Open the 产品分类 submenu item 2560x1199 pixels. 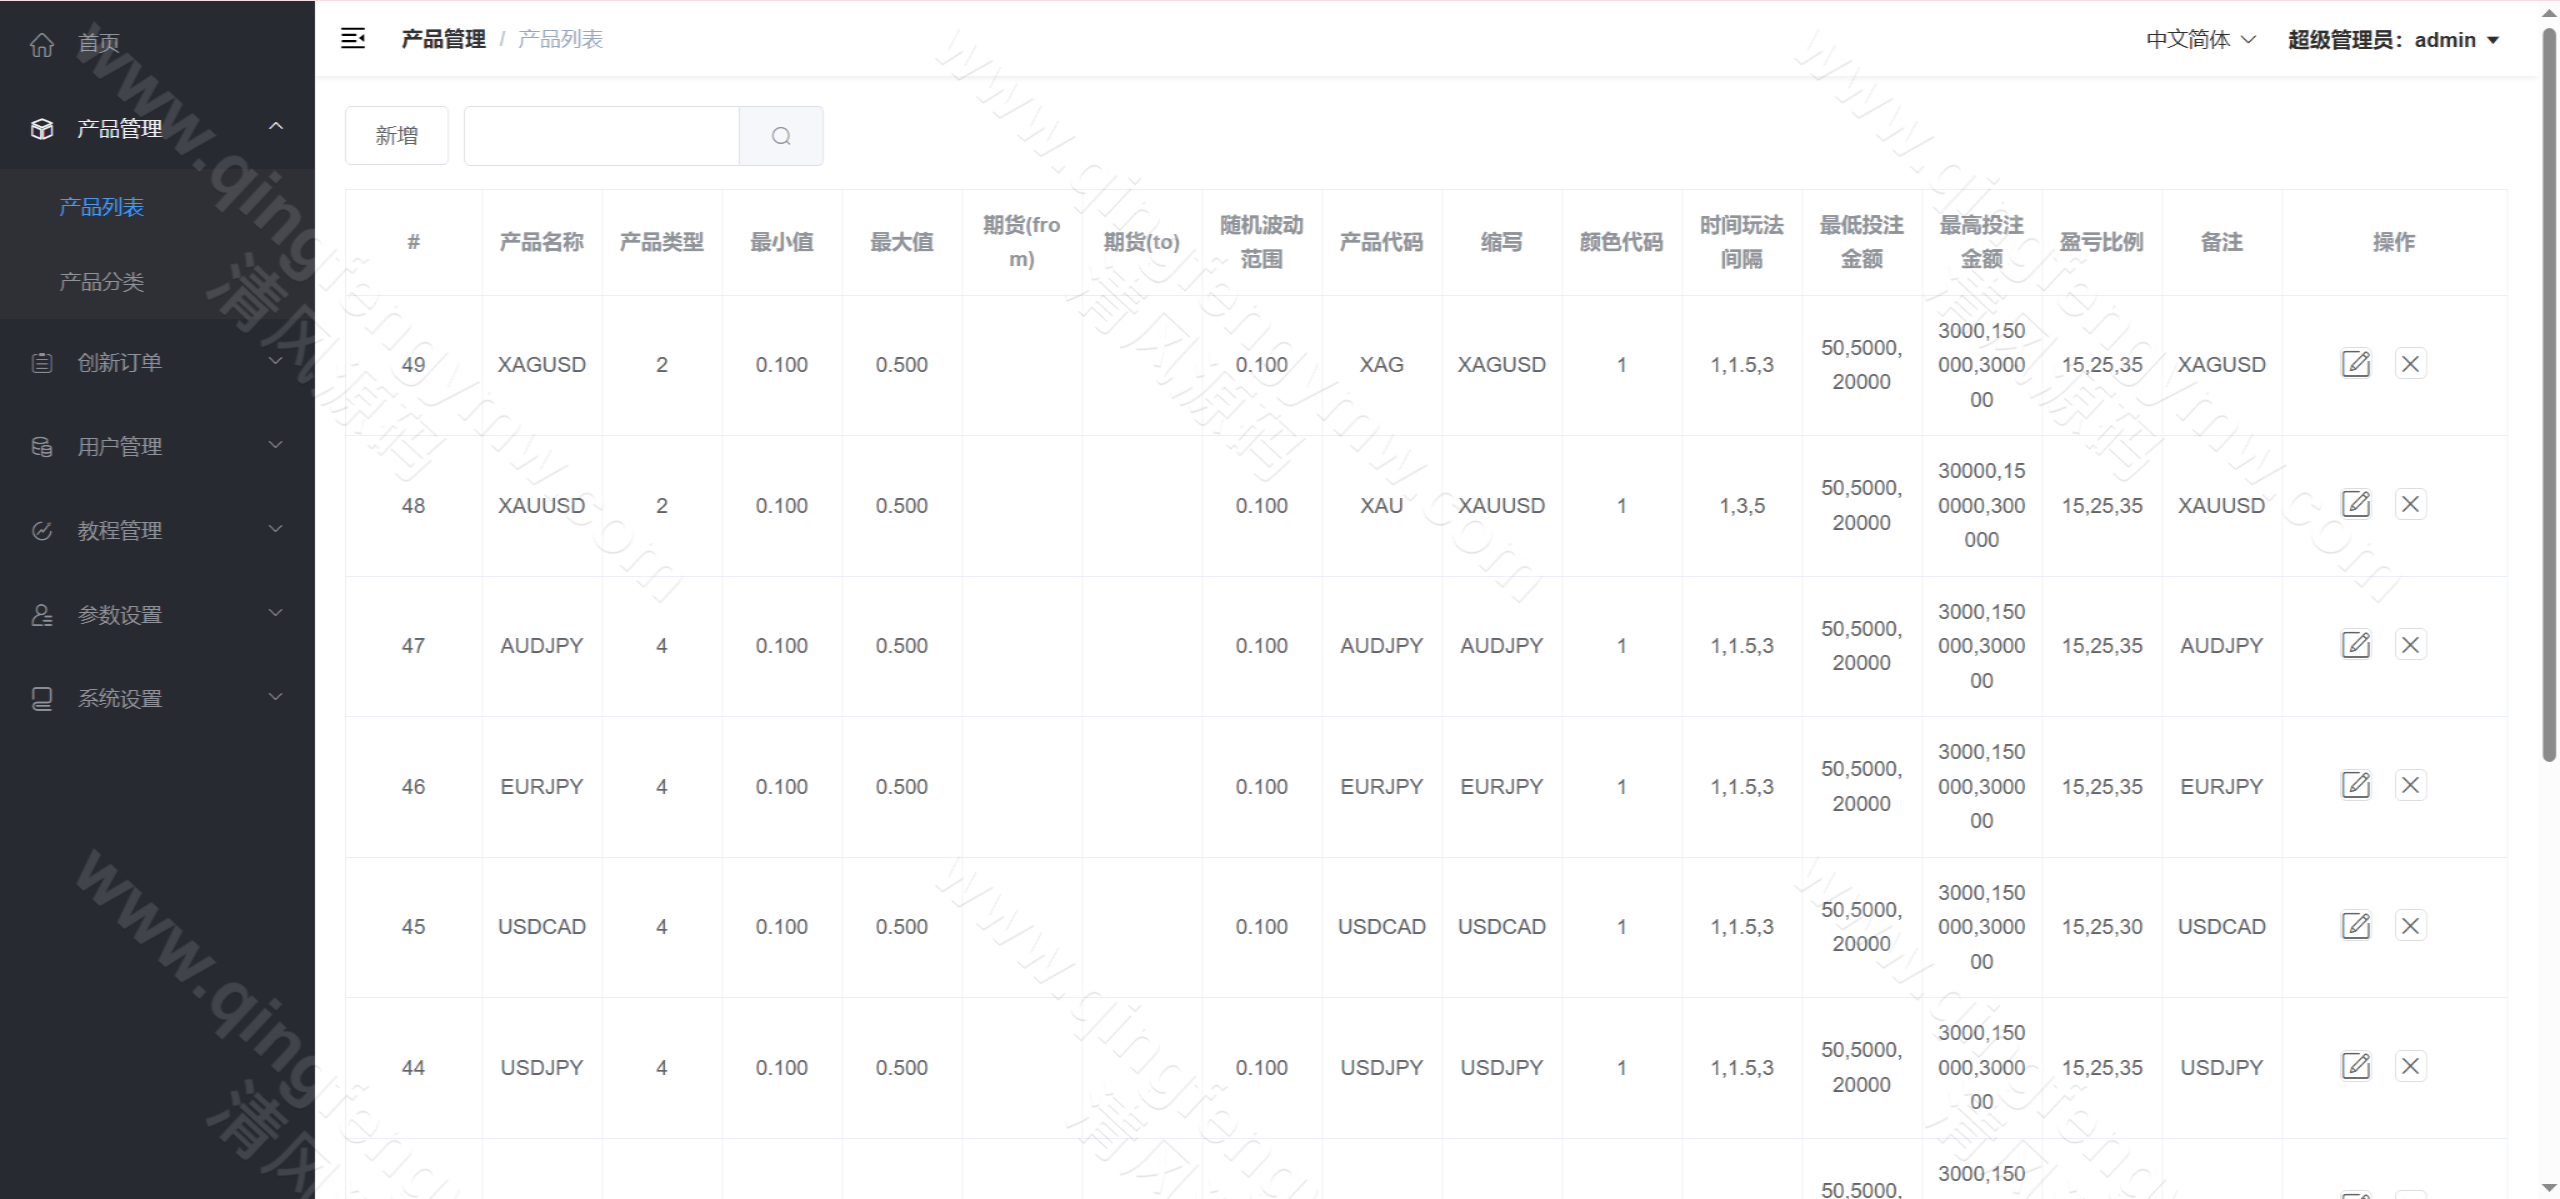[x=102, y=282]
